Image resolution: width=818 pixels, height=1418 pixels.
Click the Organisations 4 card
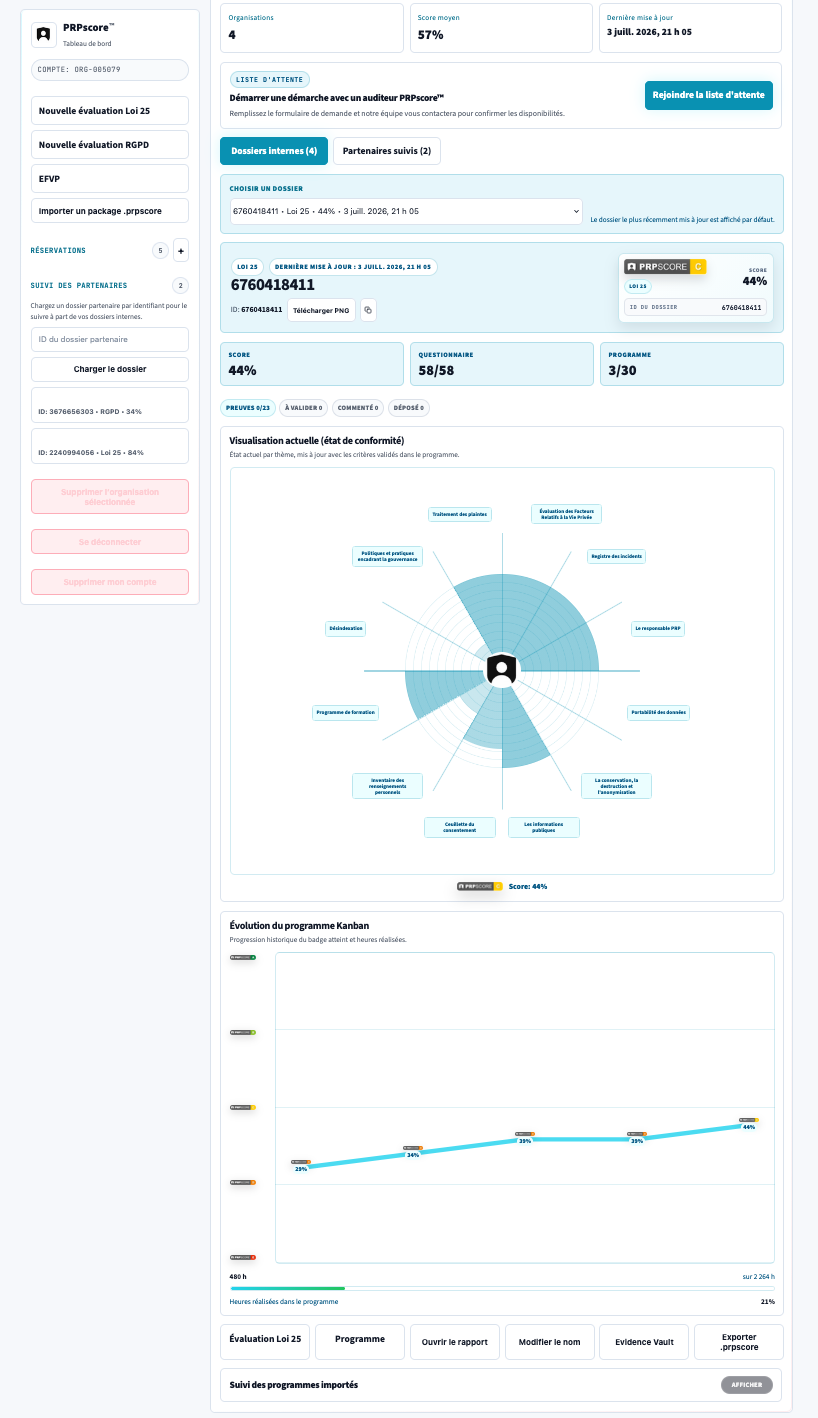coord(312,28)
